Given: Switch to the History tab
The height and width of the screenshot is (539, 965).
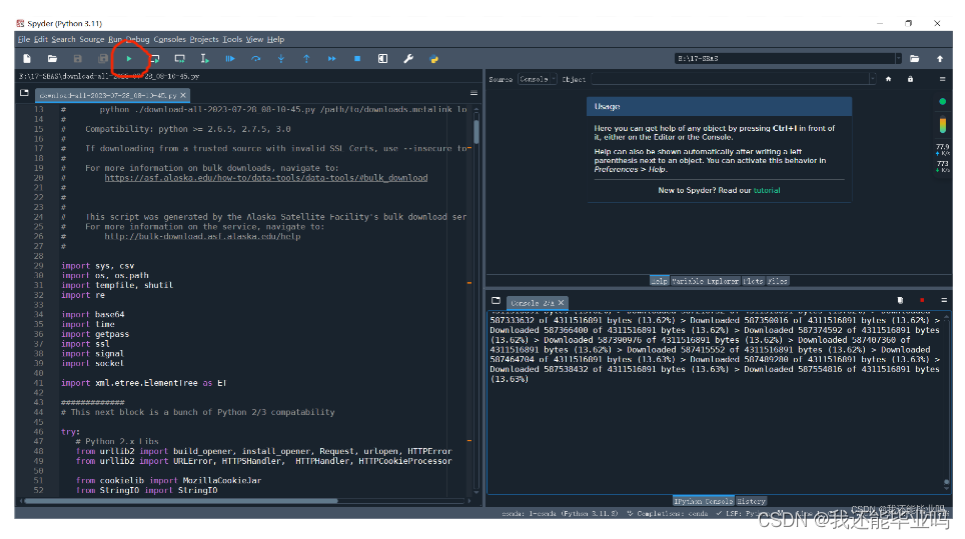Looking at the screenshot, I should point(751,501).
